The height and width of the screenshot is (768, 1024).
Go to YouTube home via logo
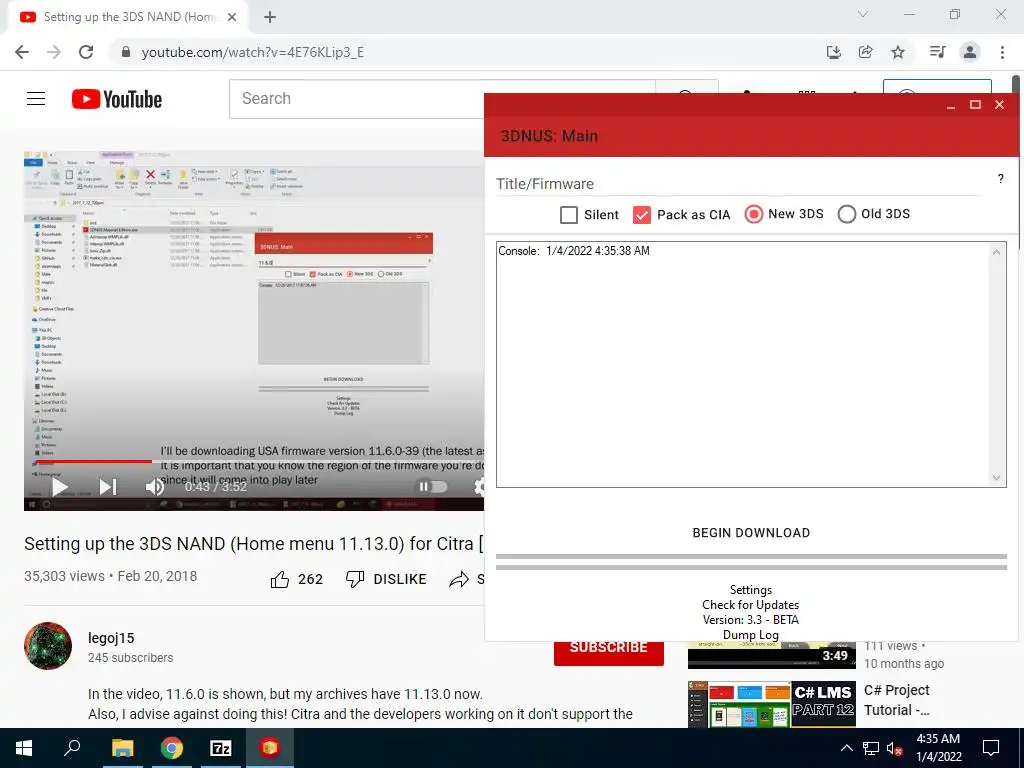(x=117, y=99)
